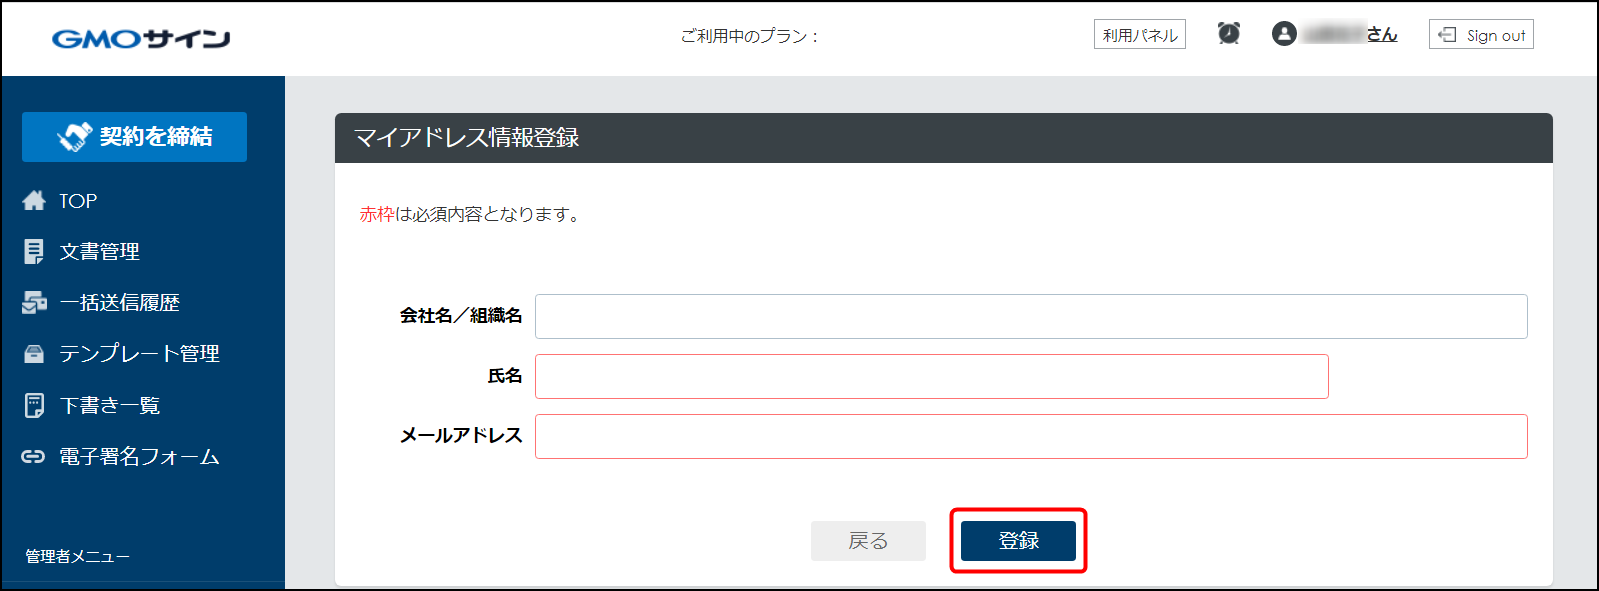Click the bulk send icon beside 一括送信履歴
The image size is (1599, 591).
point(34,303)
